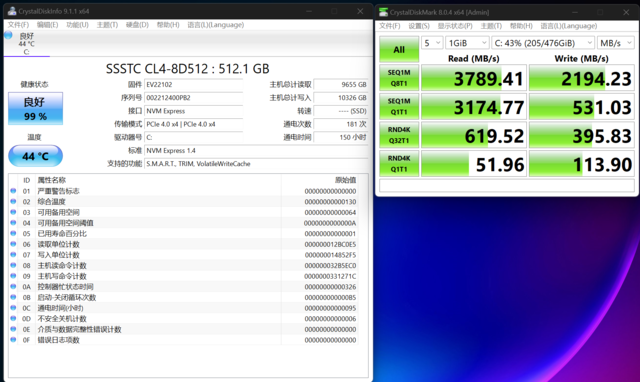Click status dot for attribute 07 写入单位计数
The width and height of the screenshot is (640, 382).
[x=13, y=254]
